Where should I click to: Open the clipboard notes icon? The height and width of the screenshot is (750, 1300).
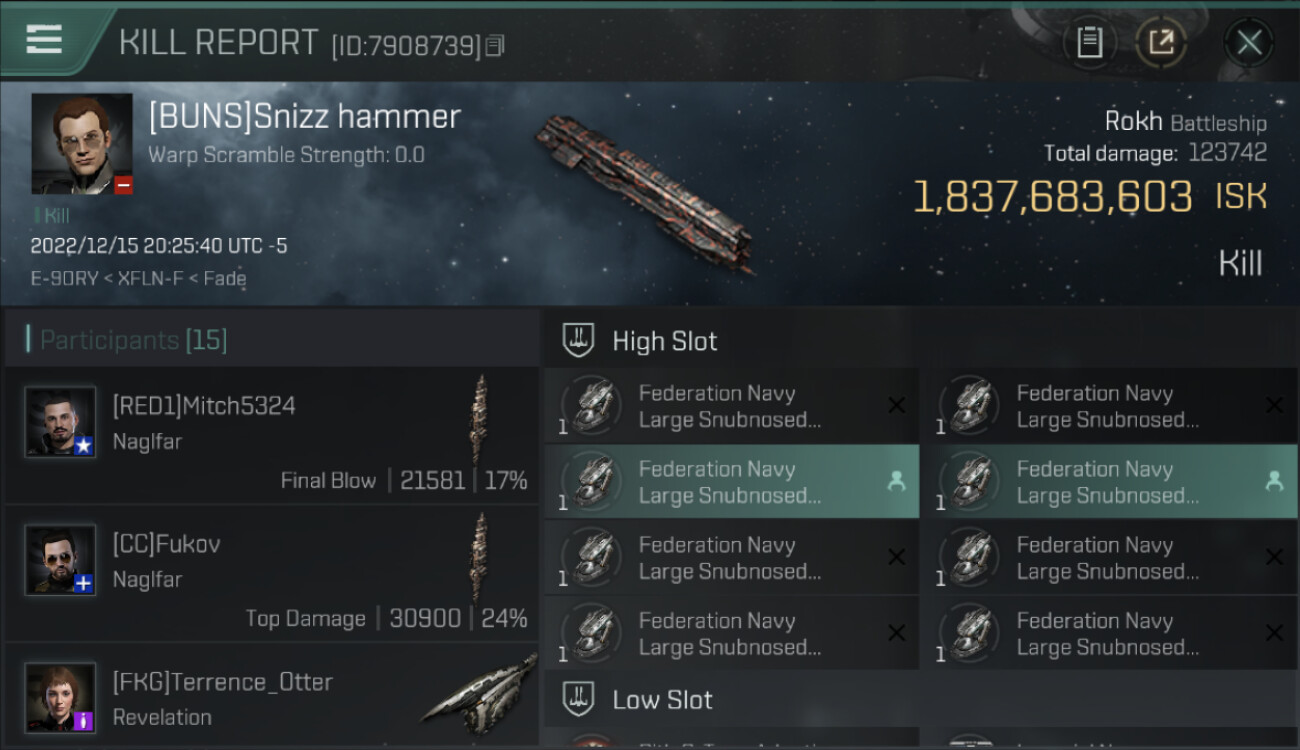coord(1089,42)
